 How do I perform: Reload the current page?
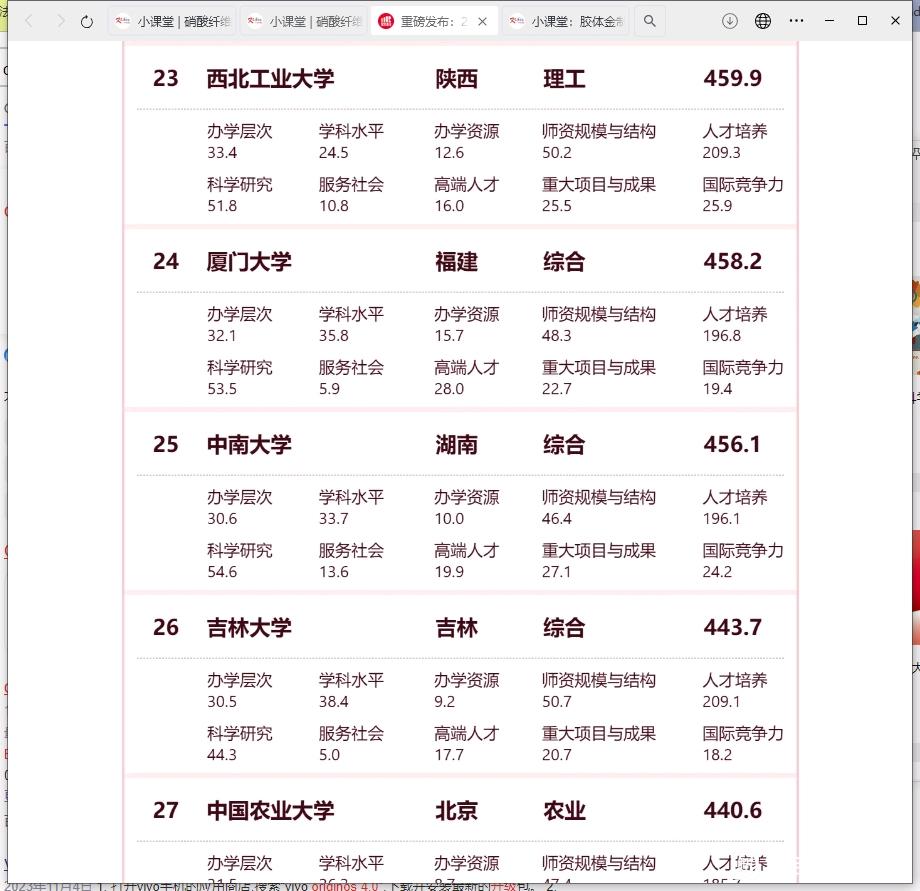pyautogui.click(x=87, y=22)
